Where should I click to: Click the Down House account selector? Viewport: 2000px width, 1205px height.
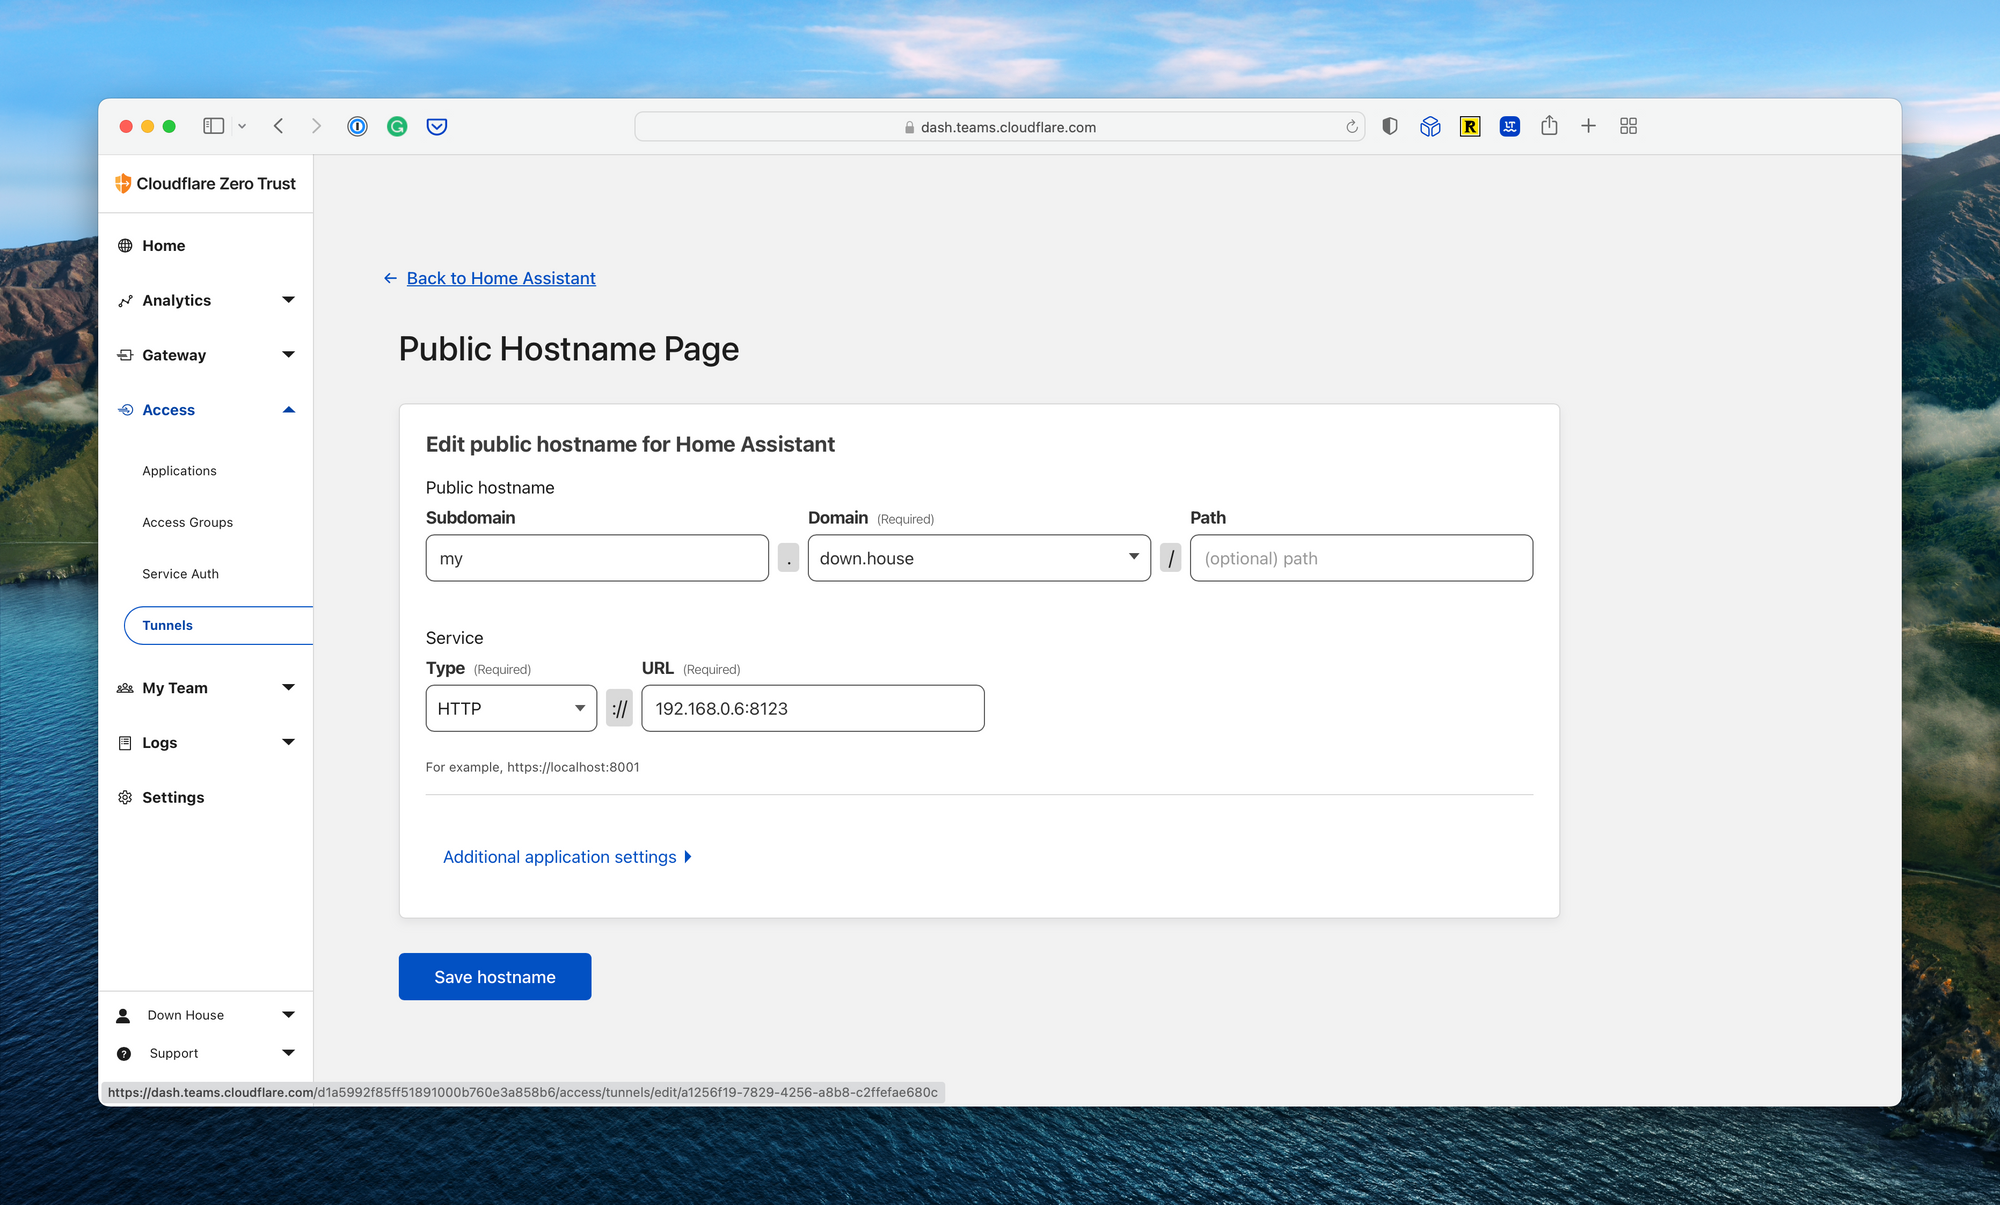point(206,1017)
